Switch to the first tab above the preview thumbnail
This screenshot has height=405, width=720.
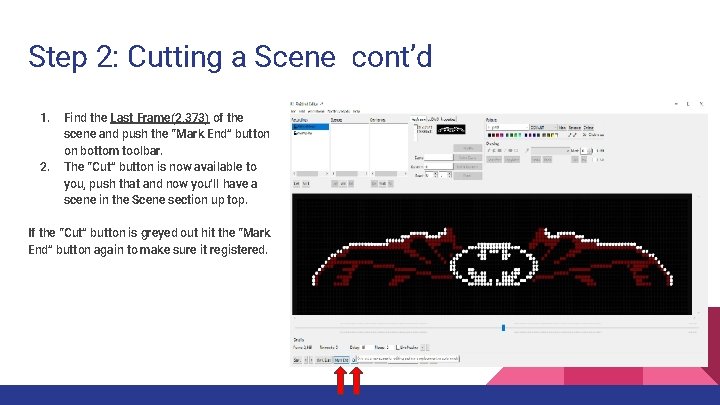418,119
